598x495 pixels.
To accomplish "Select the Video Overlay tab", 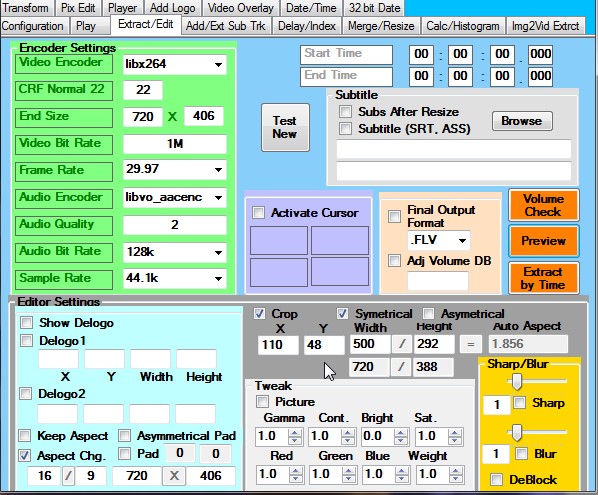I will point(241,8).
